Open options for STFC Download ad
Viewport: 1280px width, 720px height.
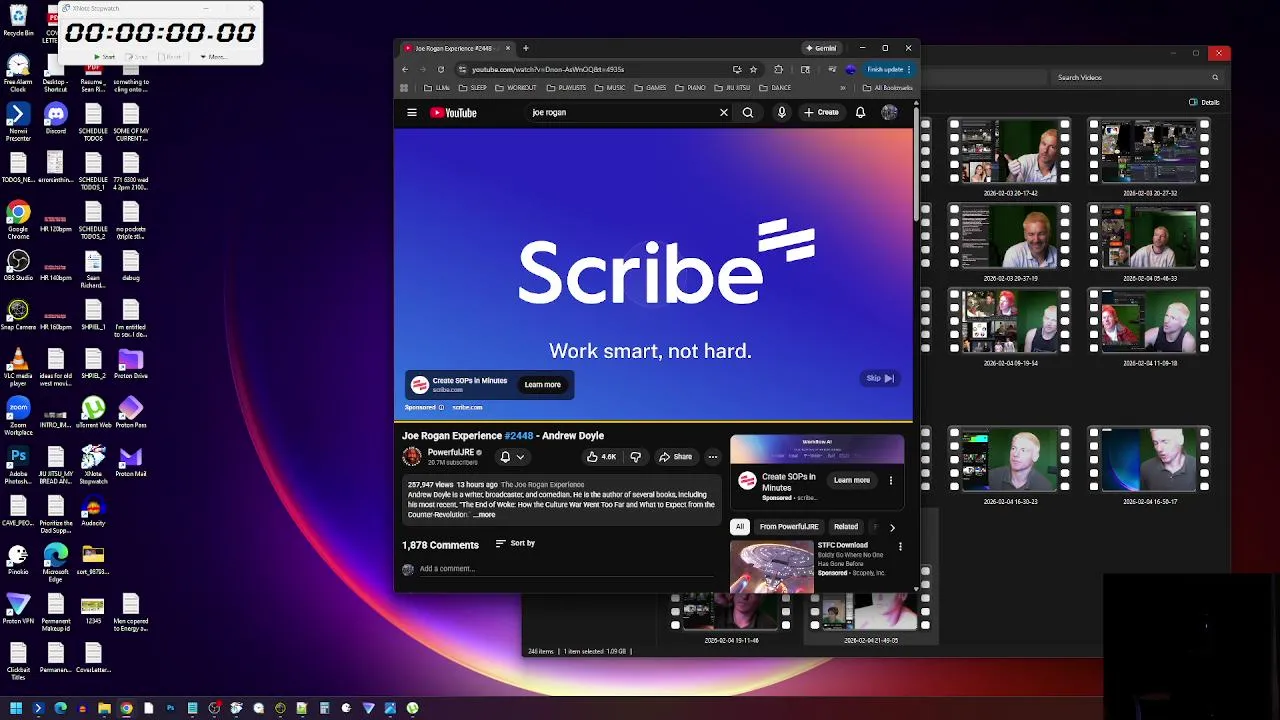[900, 546]
